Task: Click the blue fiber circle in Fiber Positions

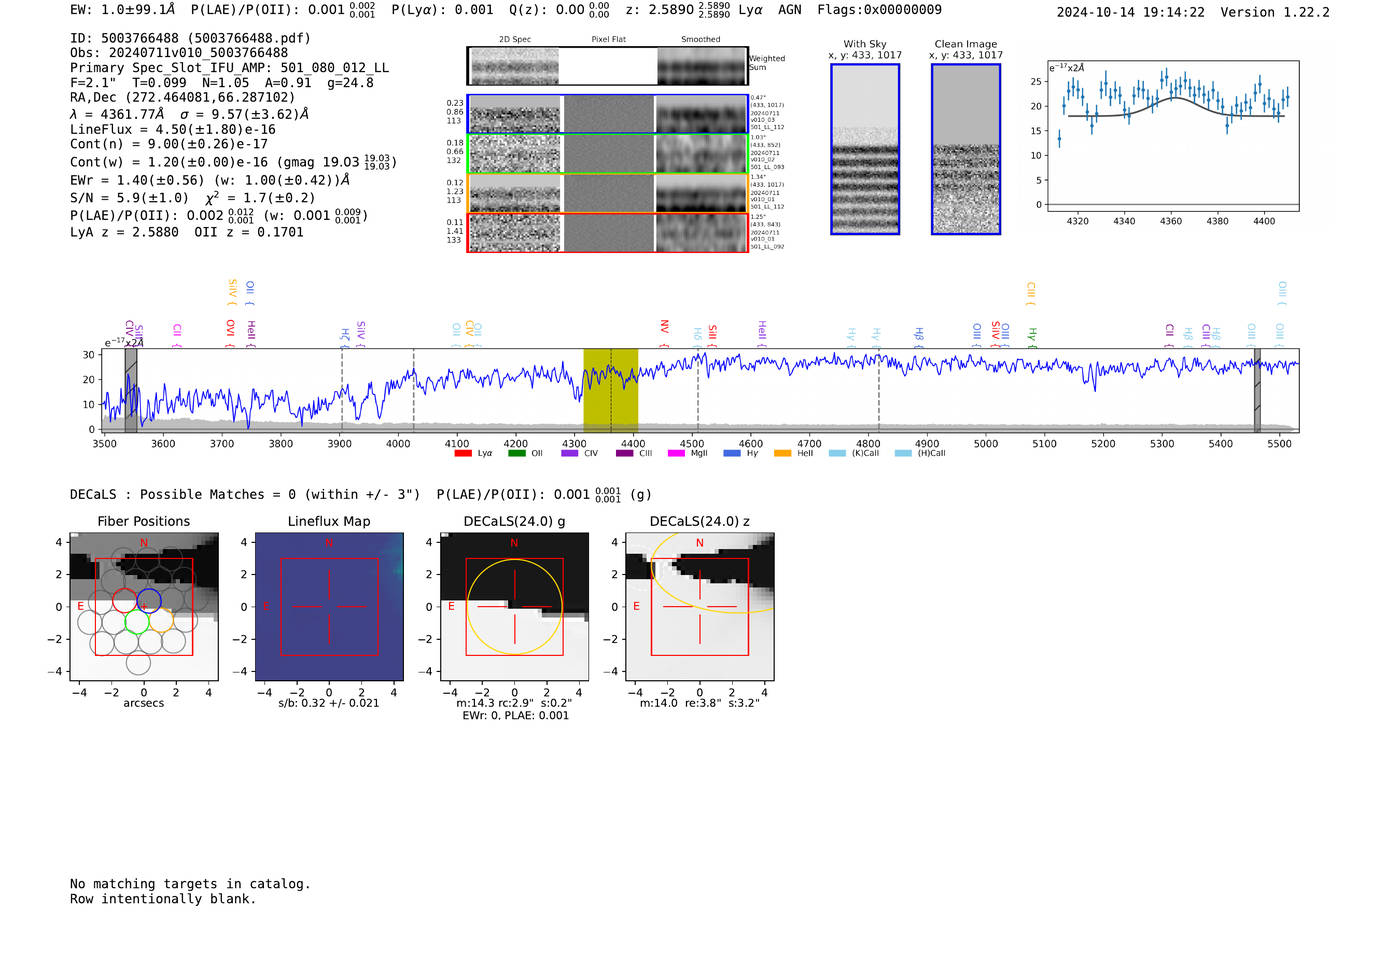Action: [x=149, y=600]
